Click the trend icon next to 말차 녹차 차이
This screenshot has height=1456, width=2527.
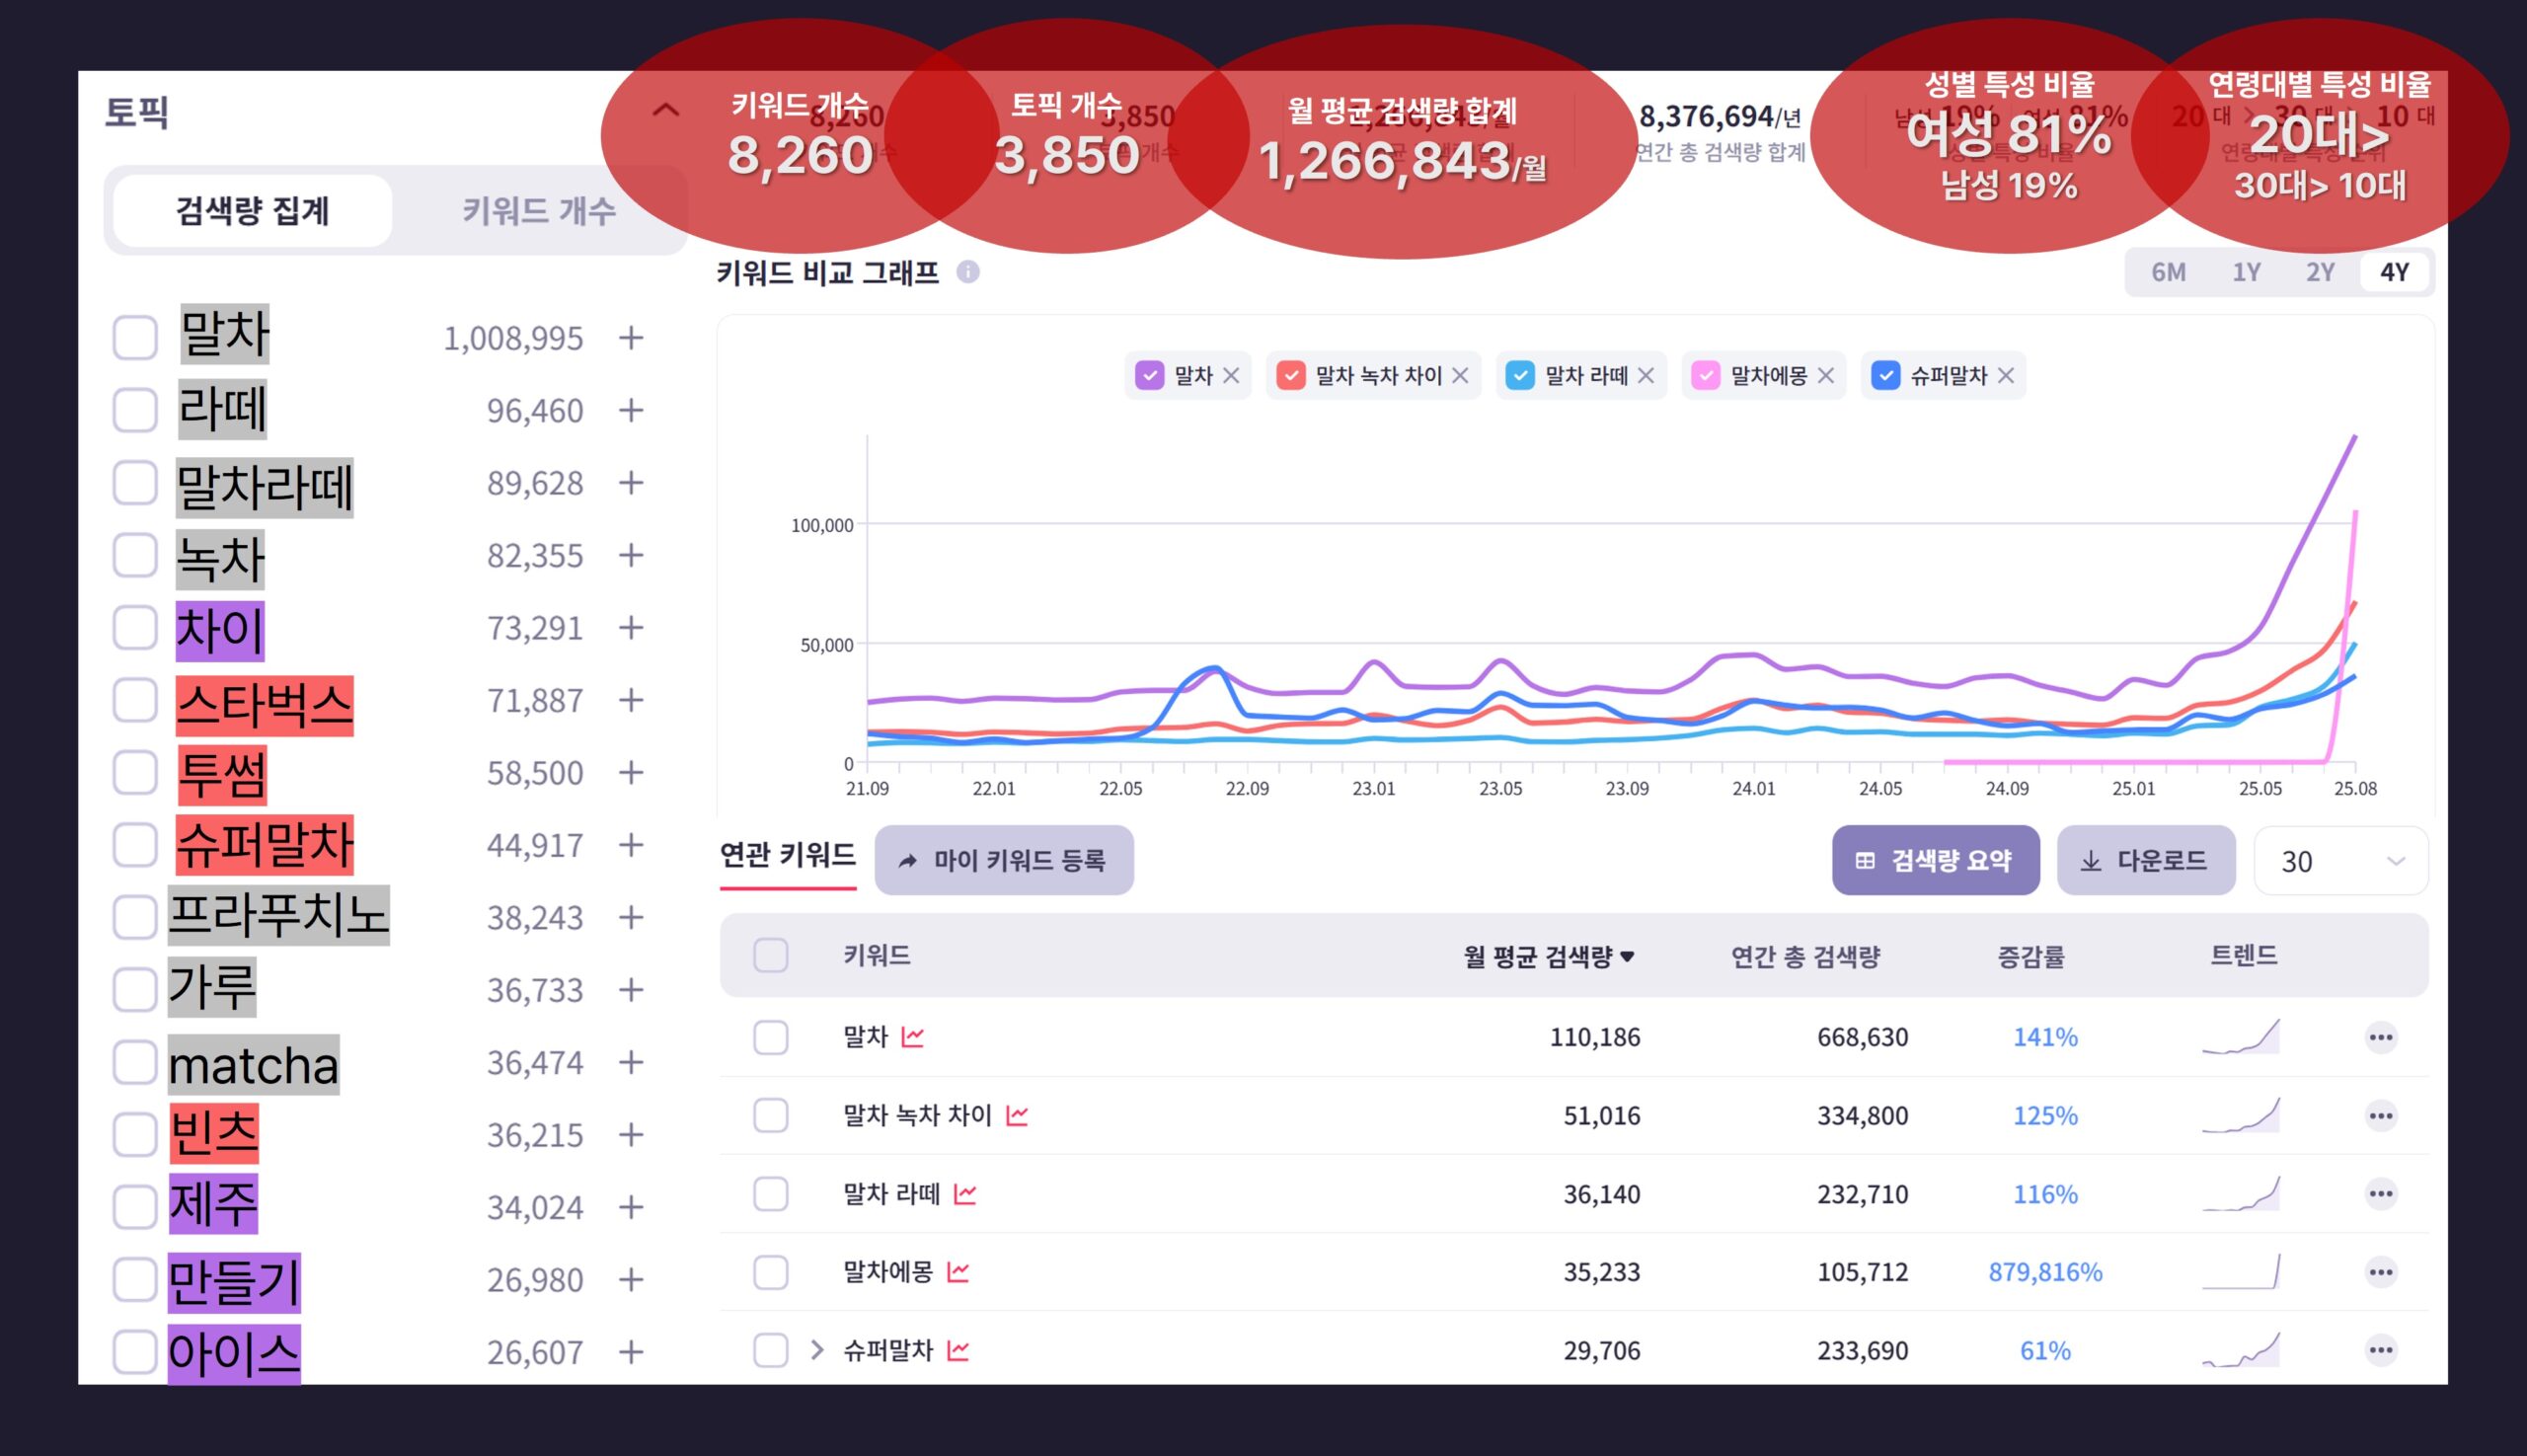[x=1017, y=1115]
